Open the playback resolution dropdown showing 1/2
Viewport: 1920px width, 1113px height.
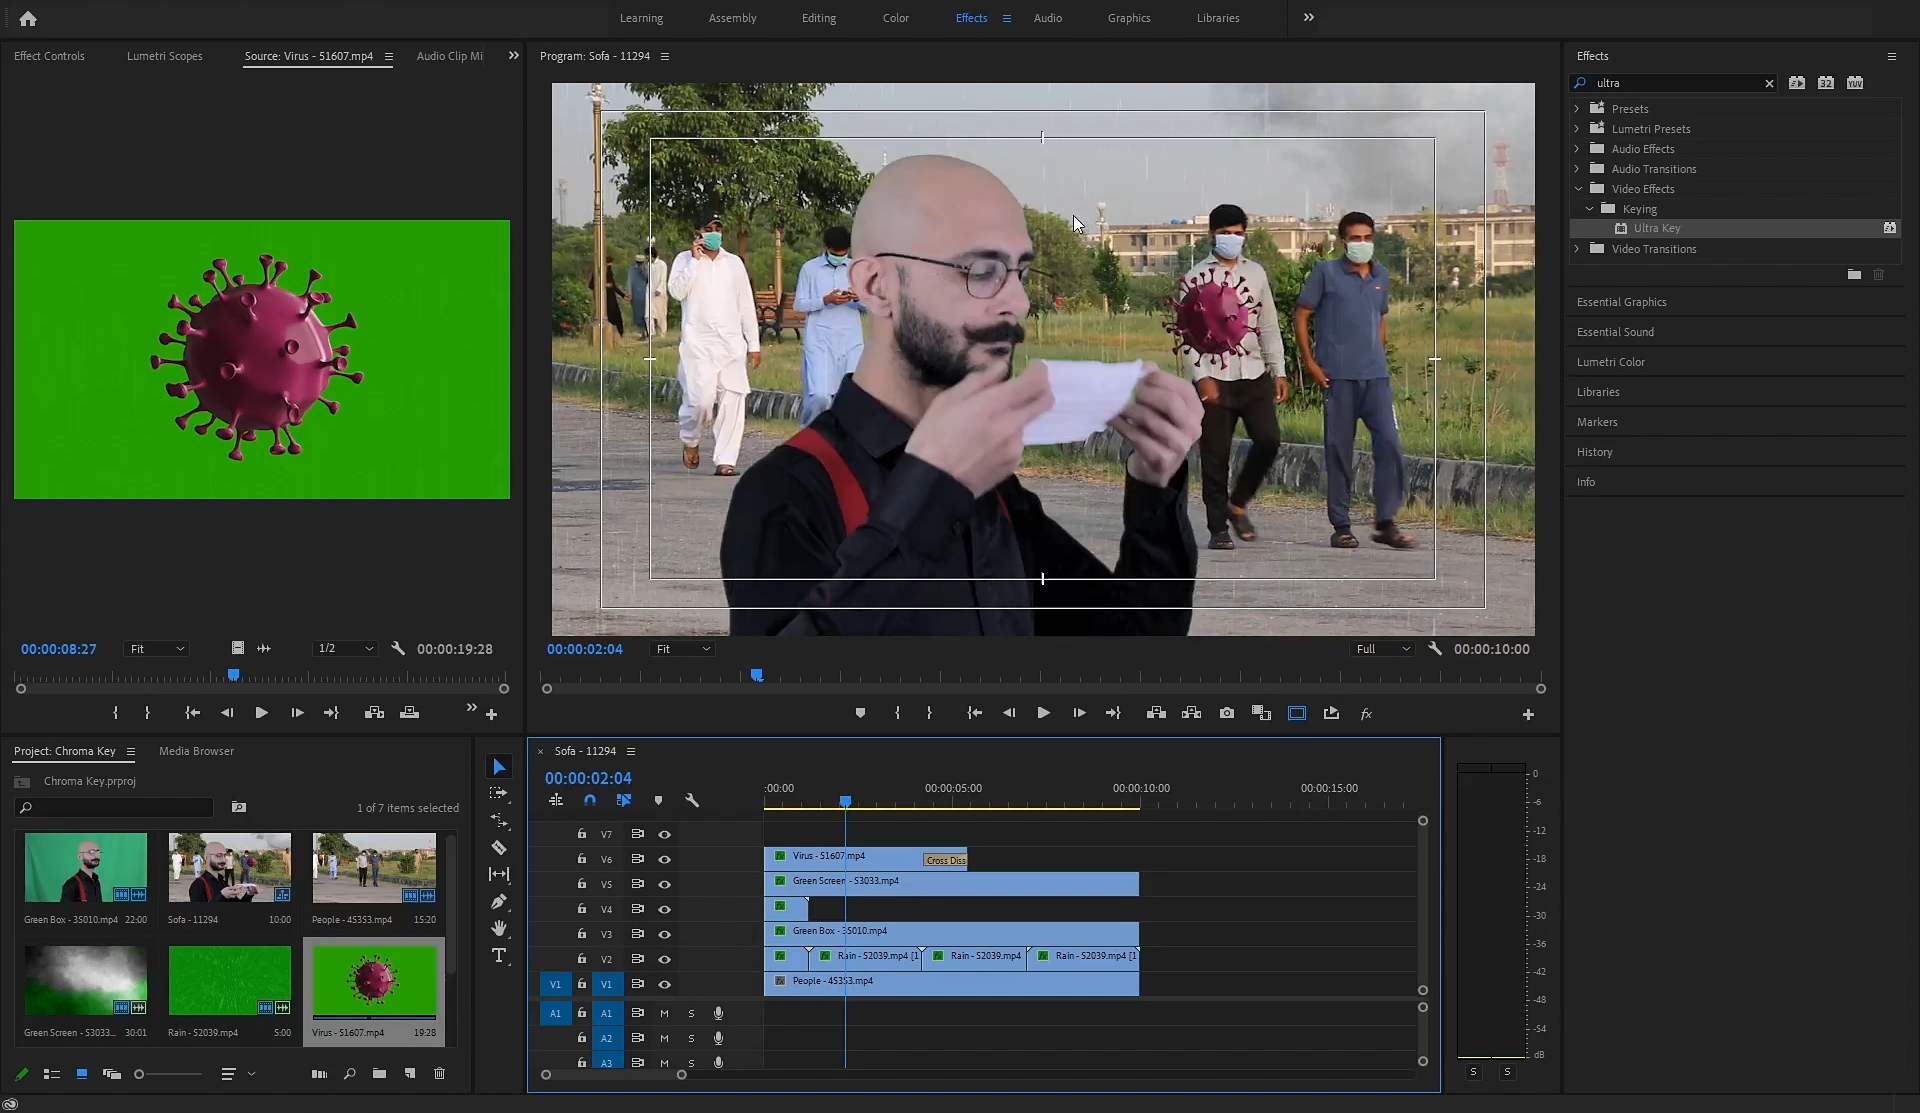(345, 649)
